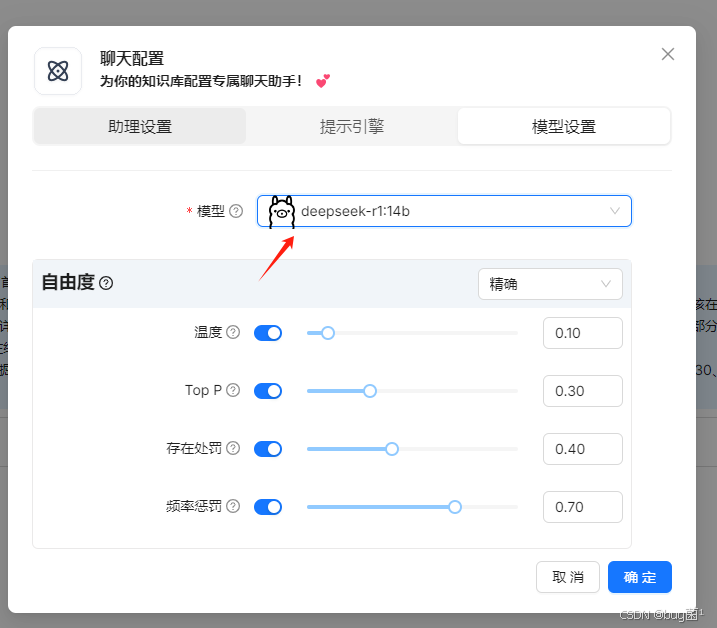Click the 取消 button
Image resolution: width=717 pixels, height=628 pixels.
pos(567,577)
